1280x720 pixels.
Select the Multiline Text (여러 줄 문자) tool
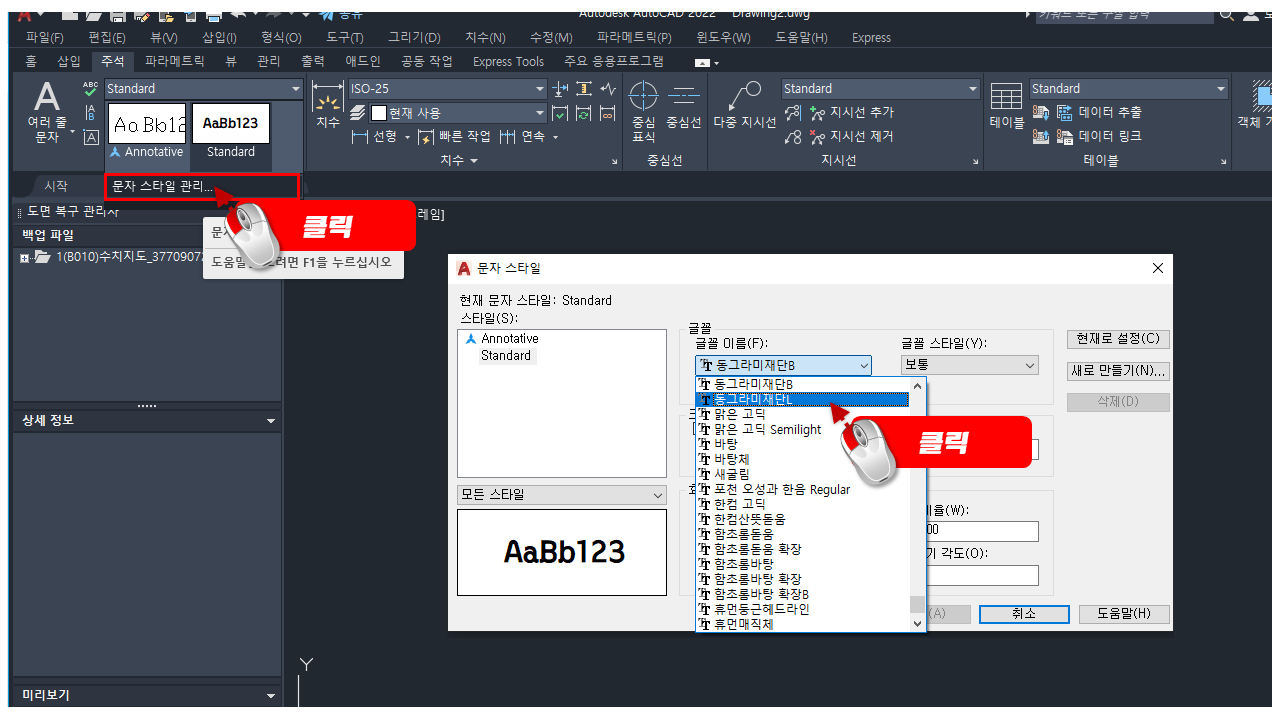pyautogui.click(x=47, y=112)
